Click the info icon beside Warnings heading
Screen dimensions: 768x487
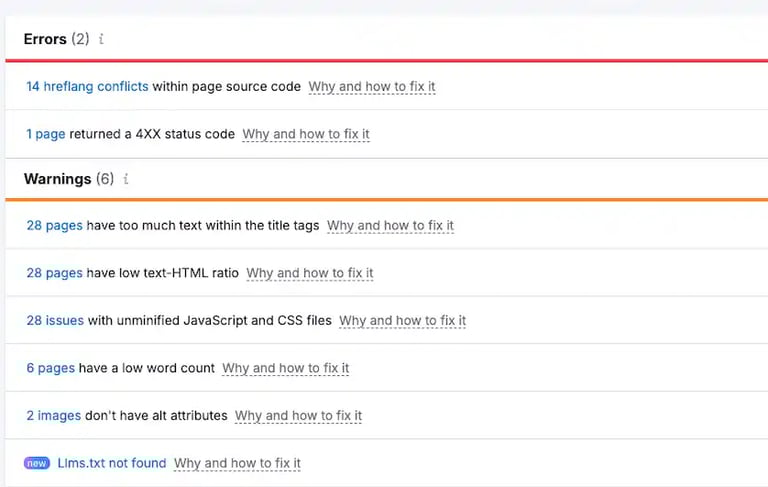point(126,179)
